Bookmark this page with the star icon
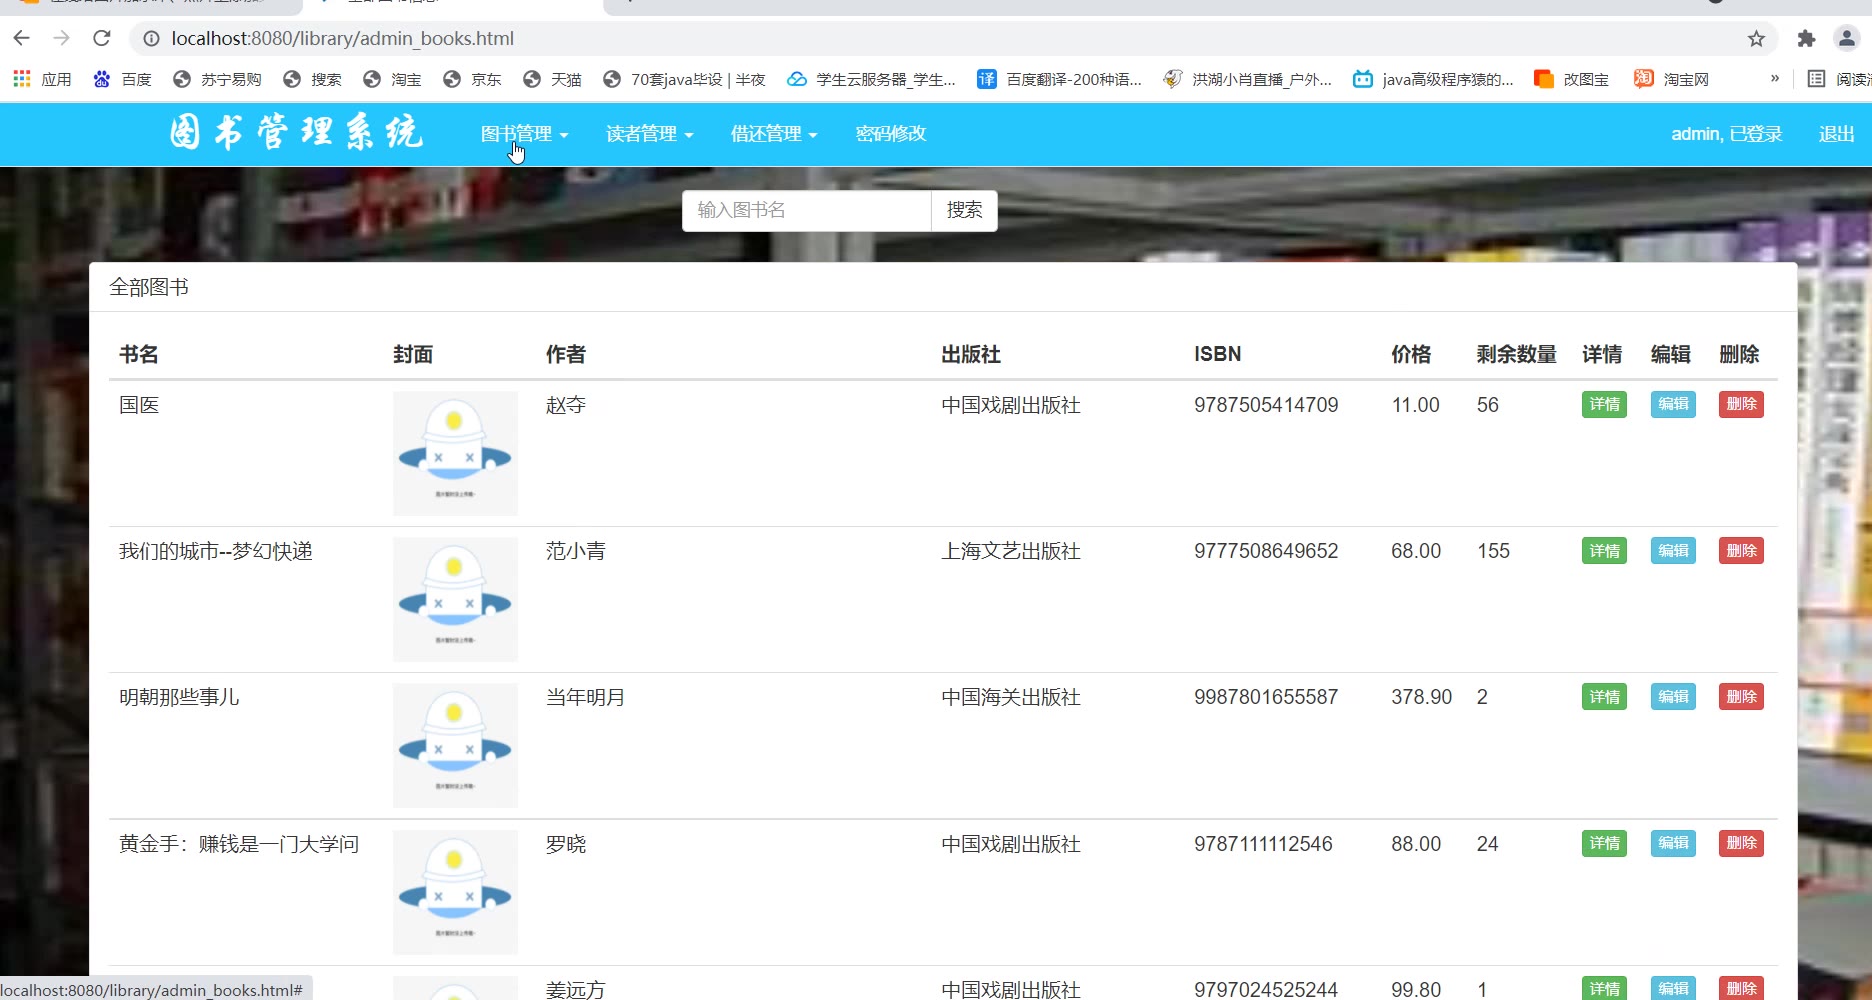 1756,38
